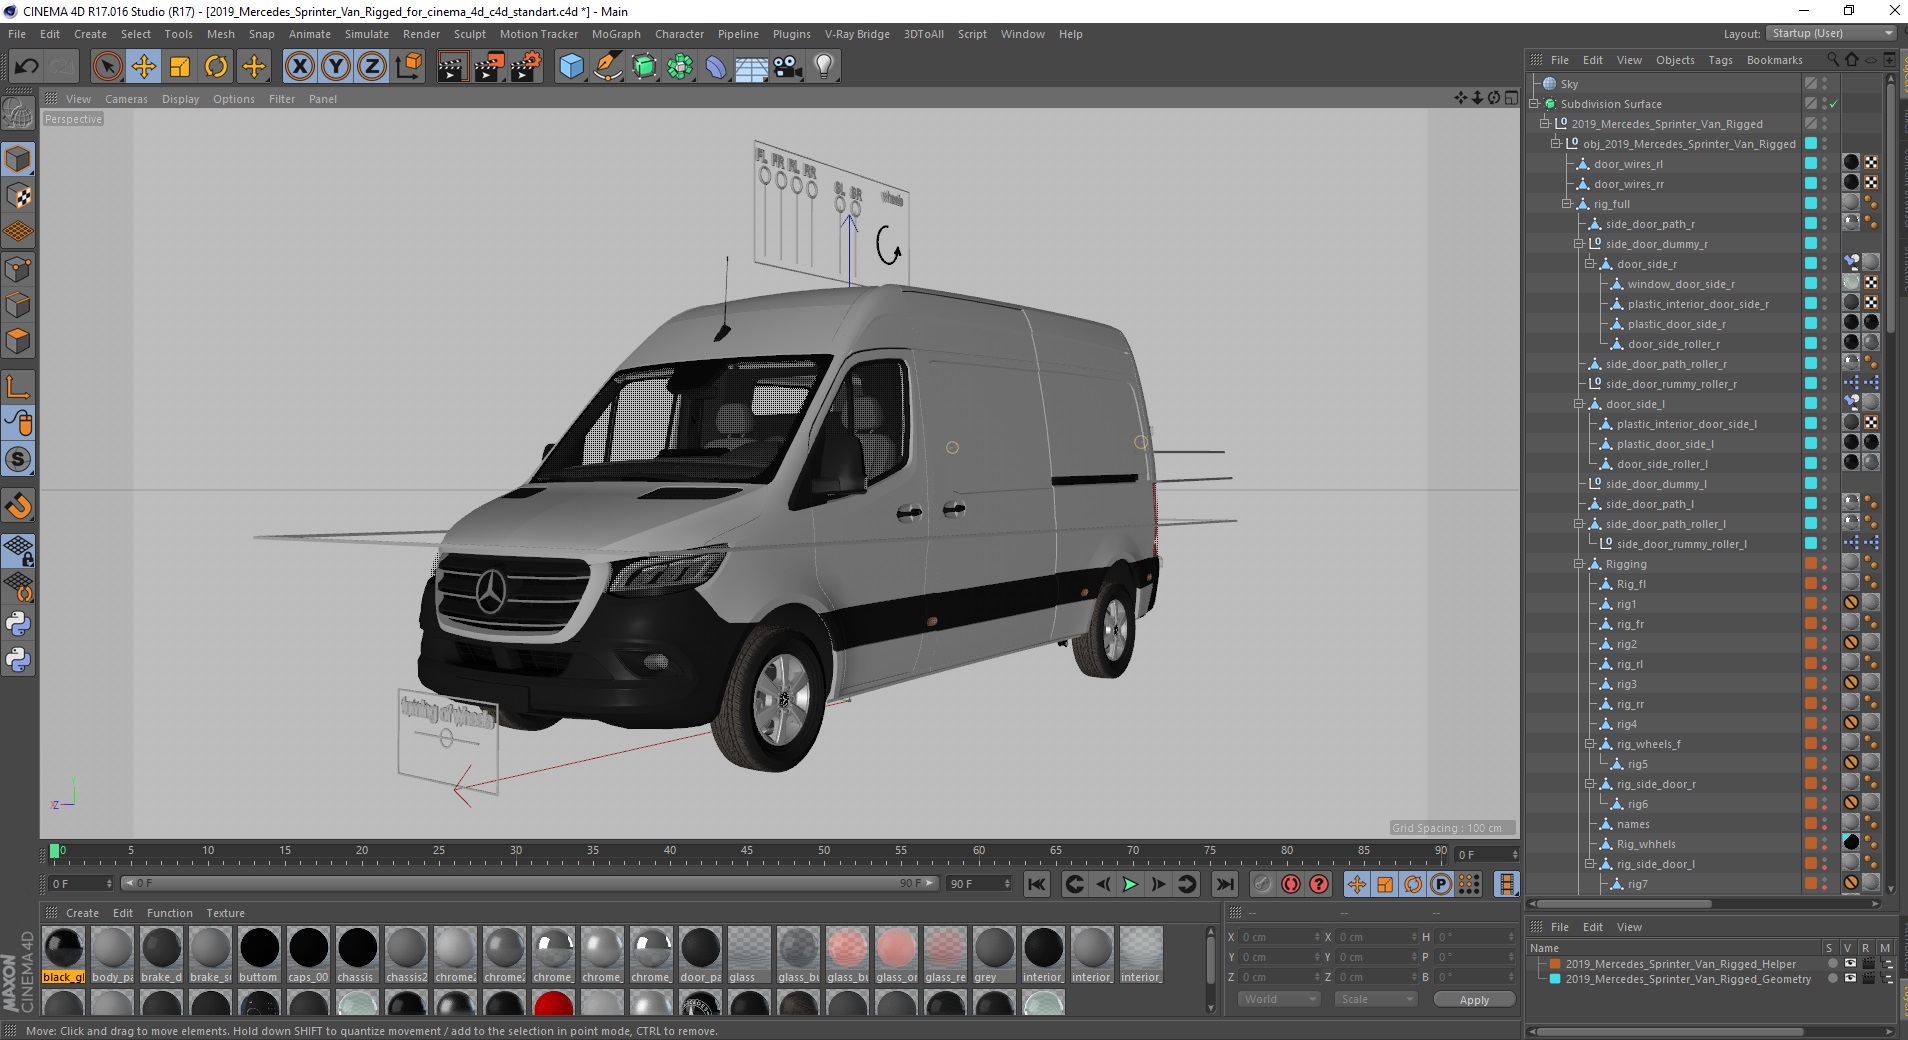Collapse the Subdivision Surface tree node
Image resolution: width=1908 pixels, height=1040 pixels.
point(1534,103)
